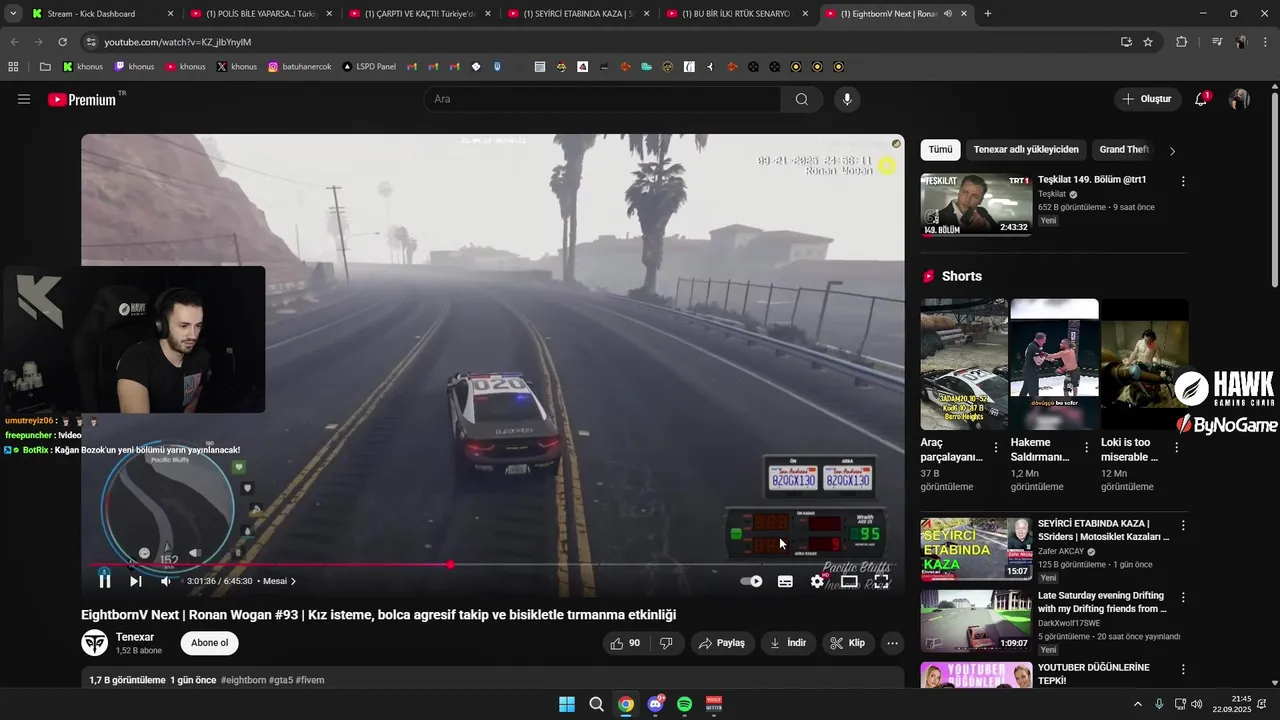Toggle subtitles in the player
The height and width of the screenshot is (720, 1280).
[785, 581]
